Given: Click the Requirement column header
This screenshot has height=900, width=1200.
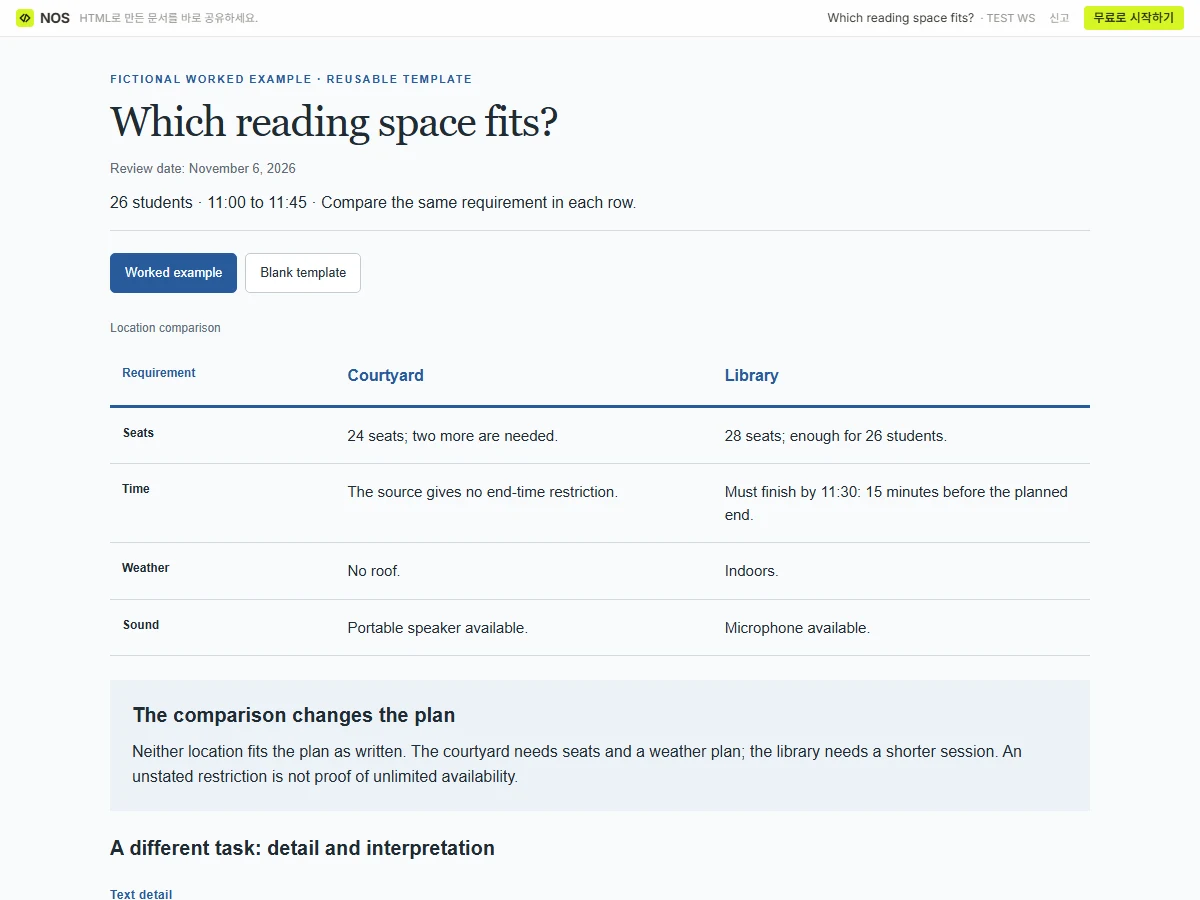Looking at the screenshot, I should 159,373.
